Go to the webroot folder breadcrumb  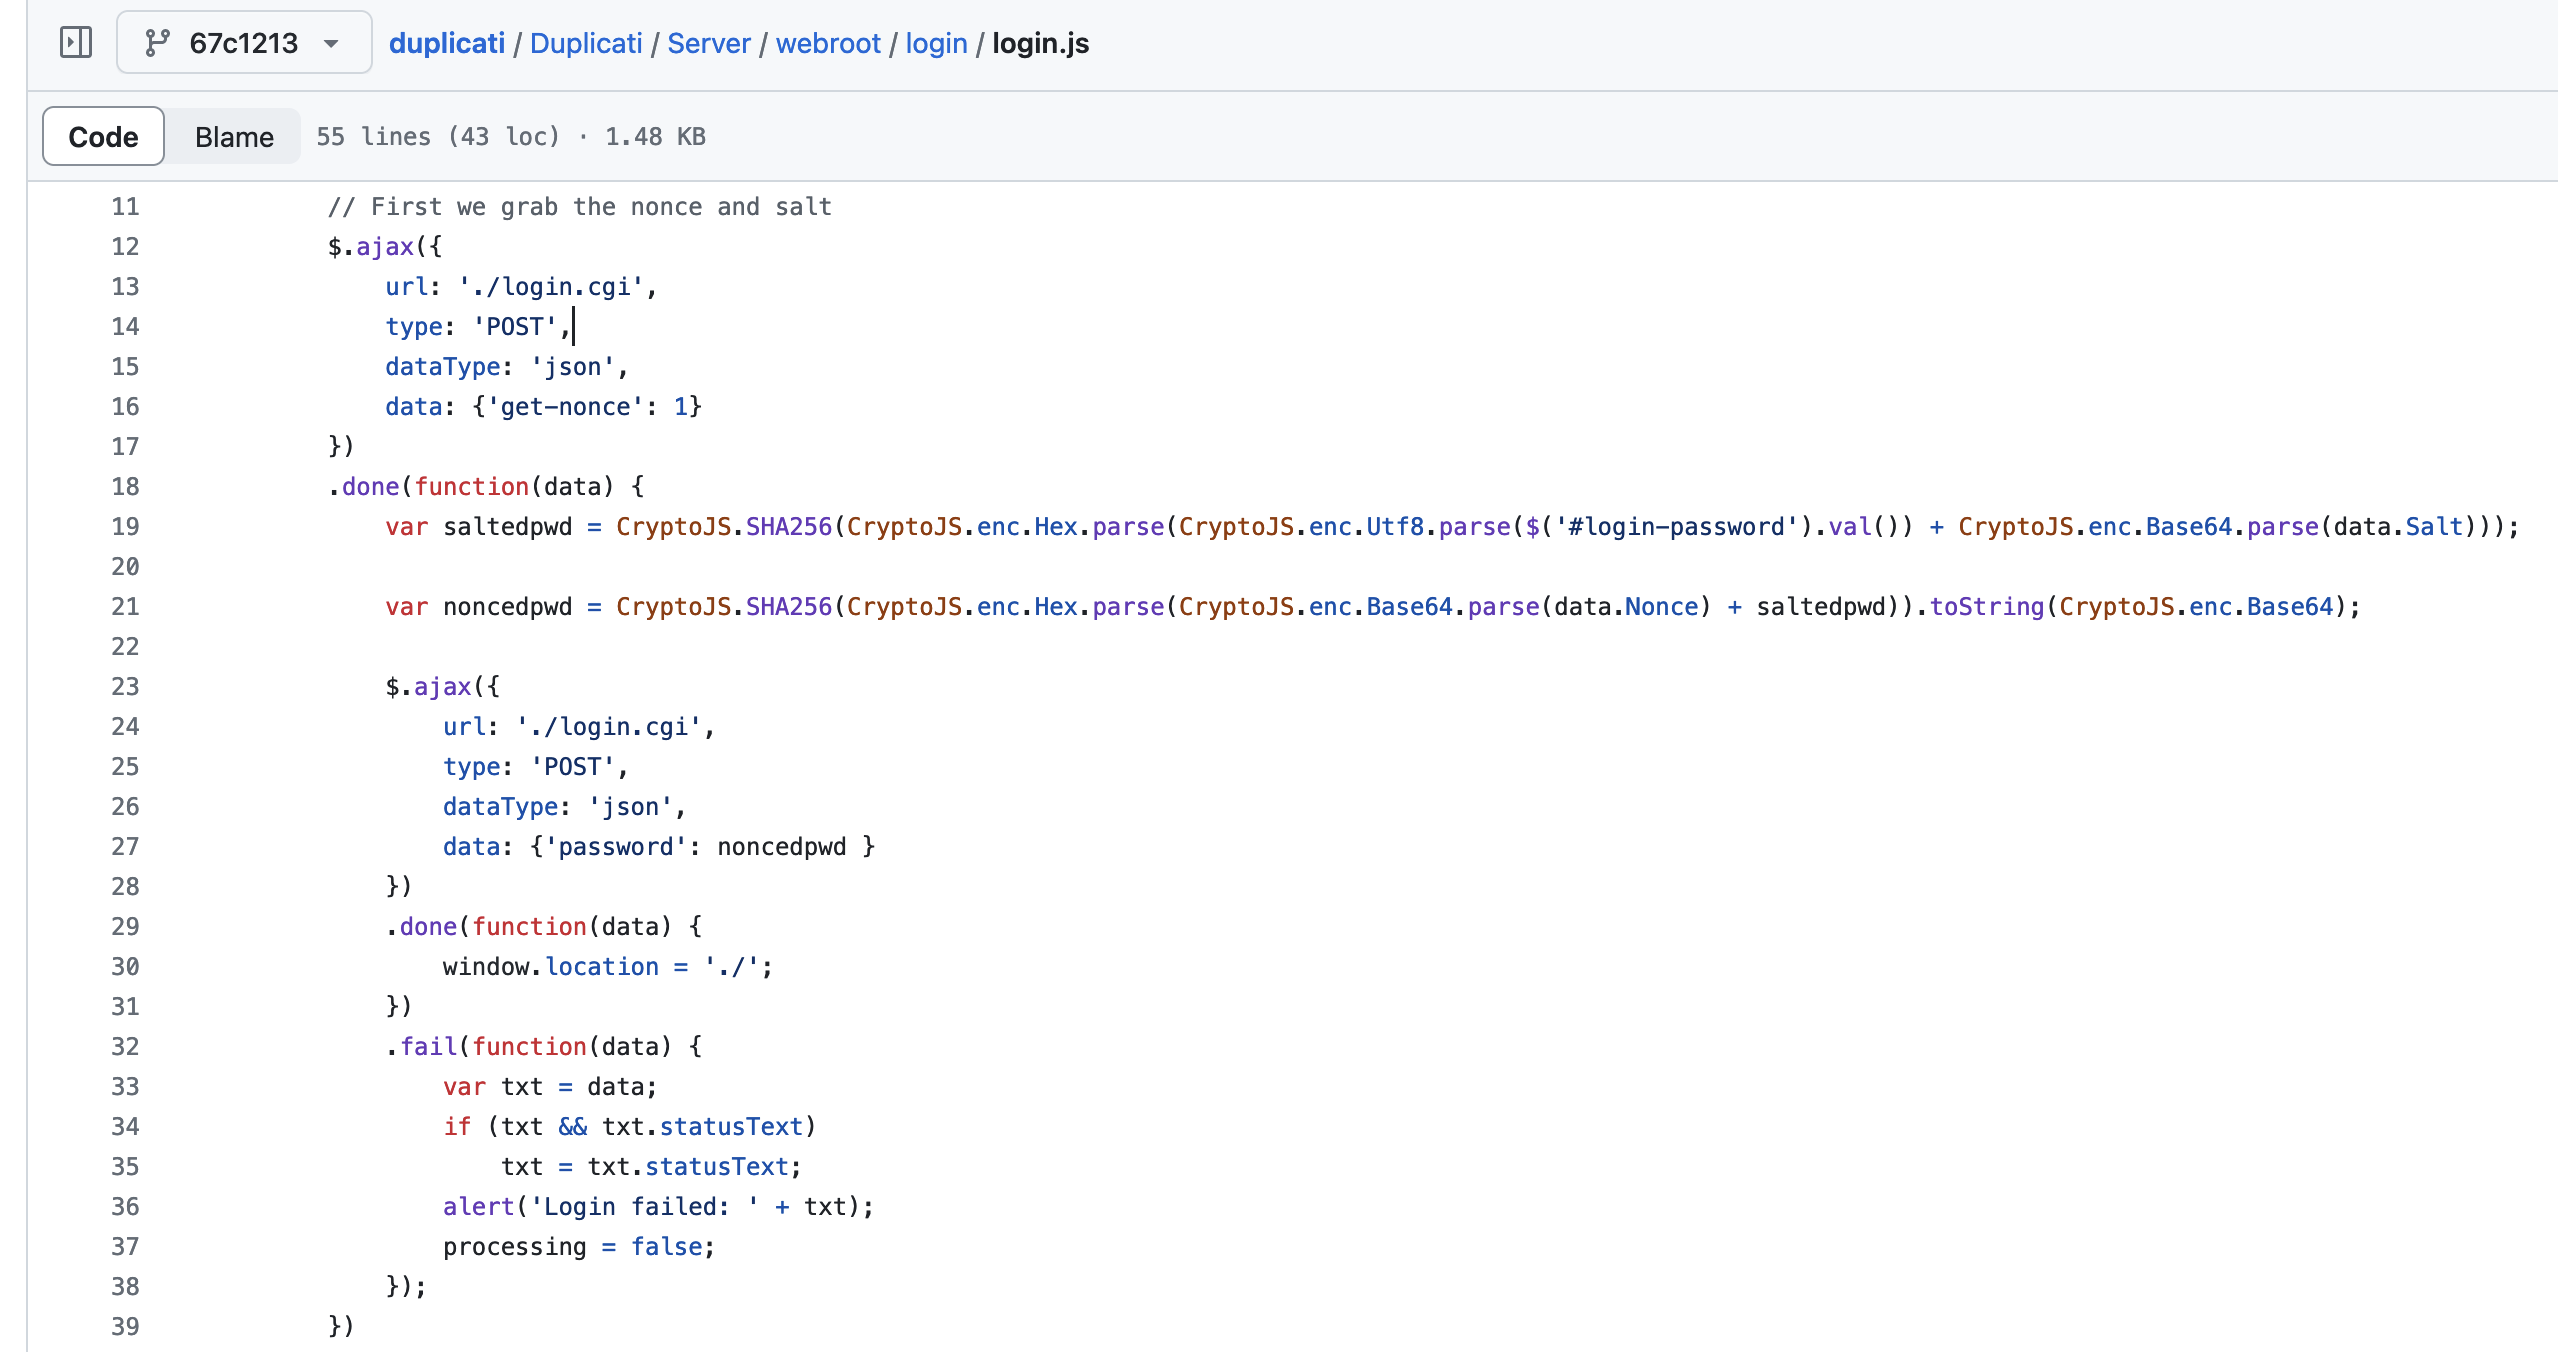pos(828,43)
